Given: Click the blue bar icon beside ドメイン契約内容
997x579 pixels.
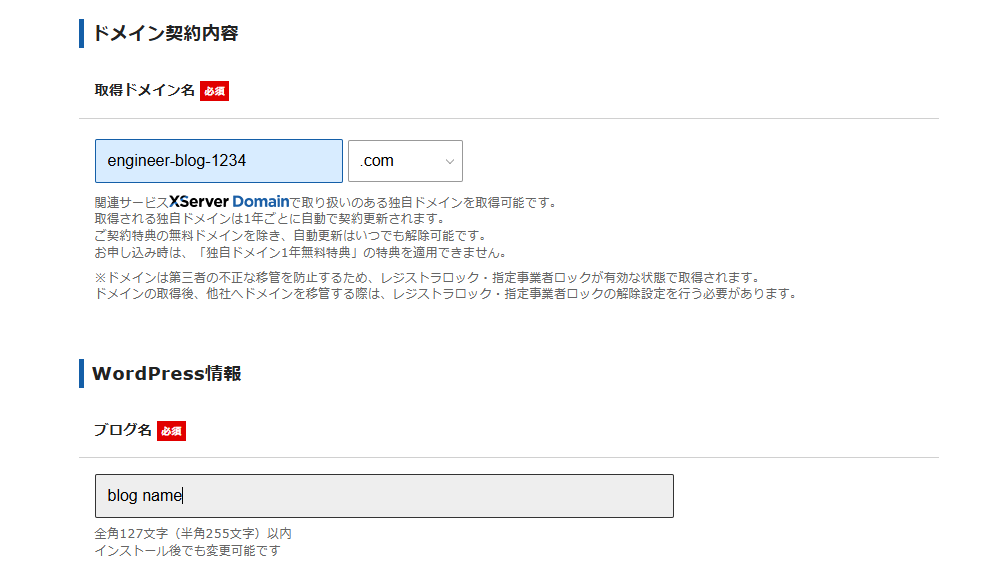Looking at the screenshot, I should pyautogui.click(x=81, y=33).
